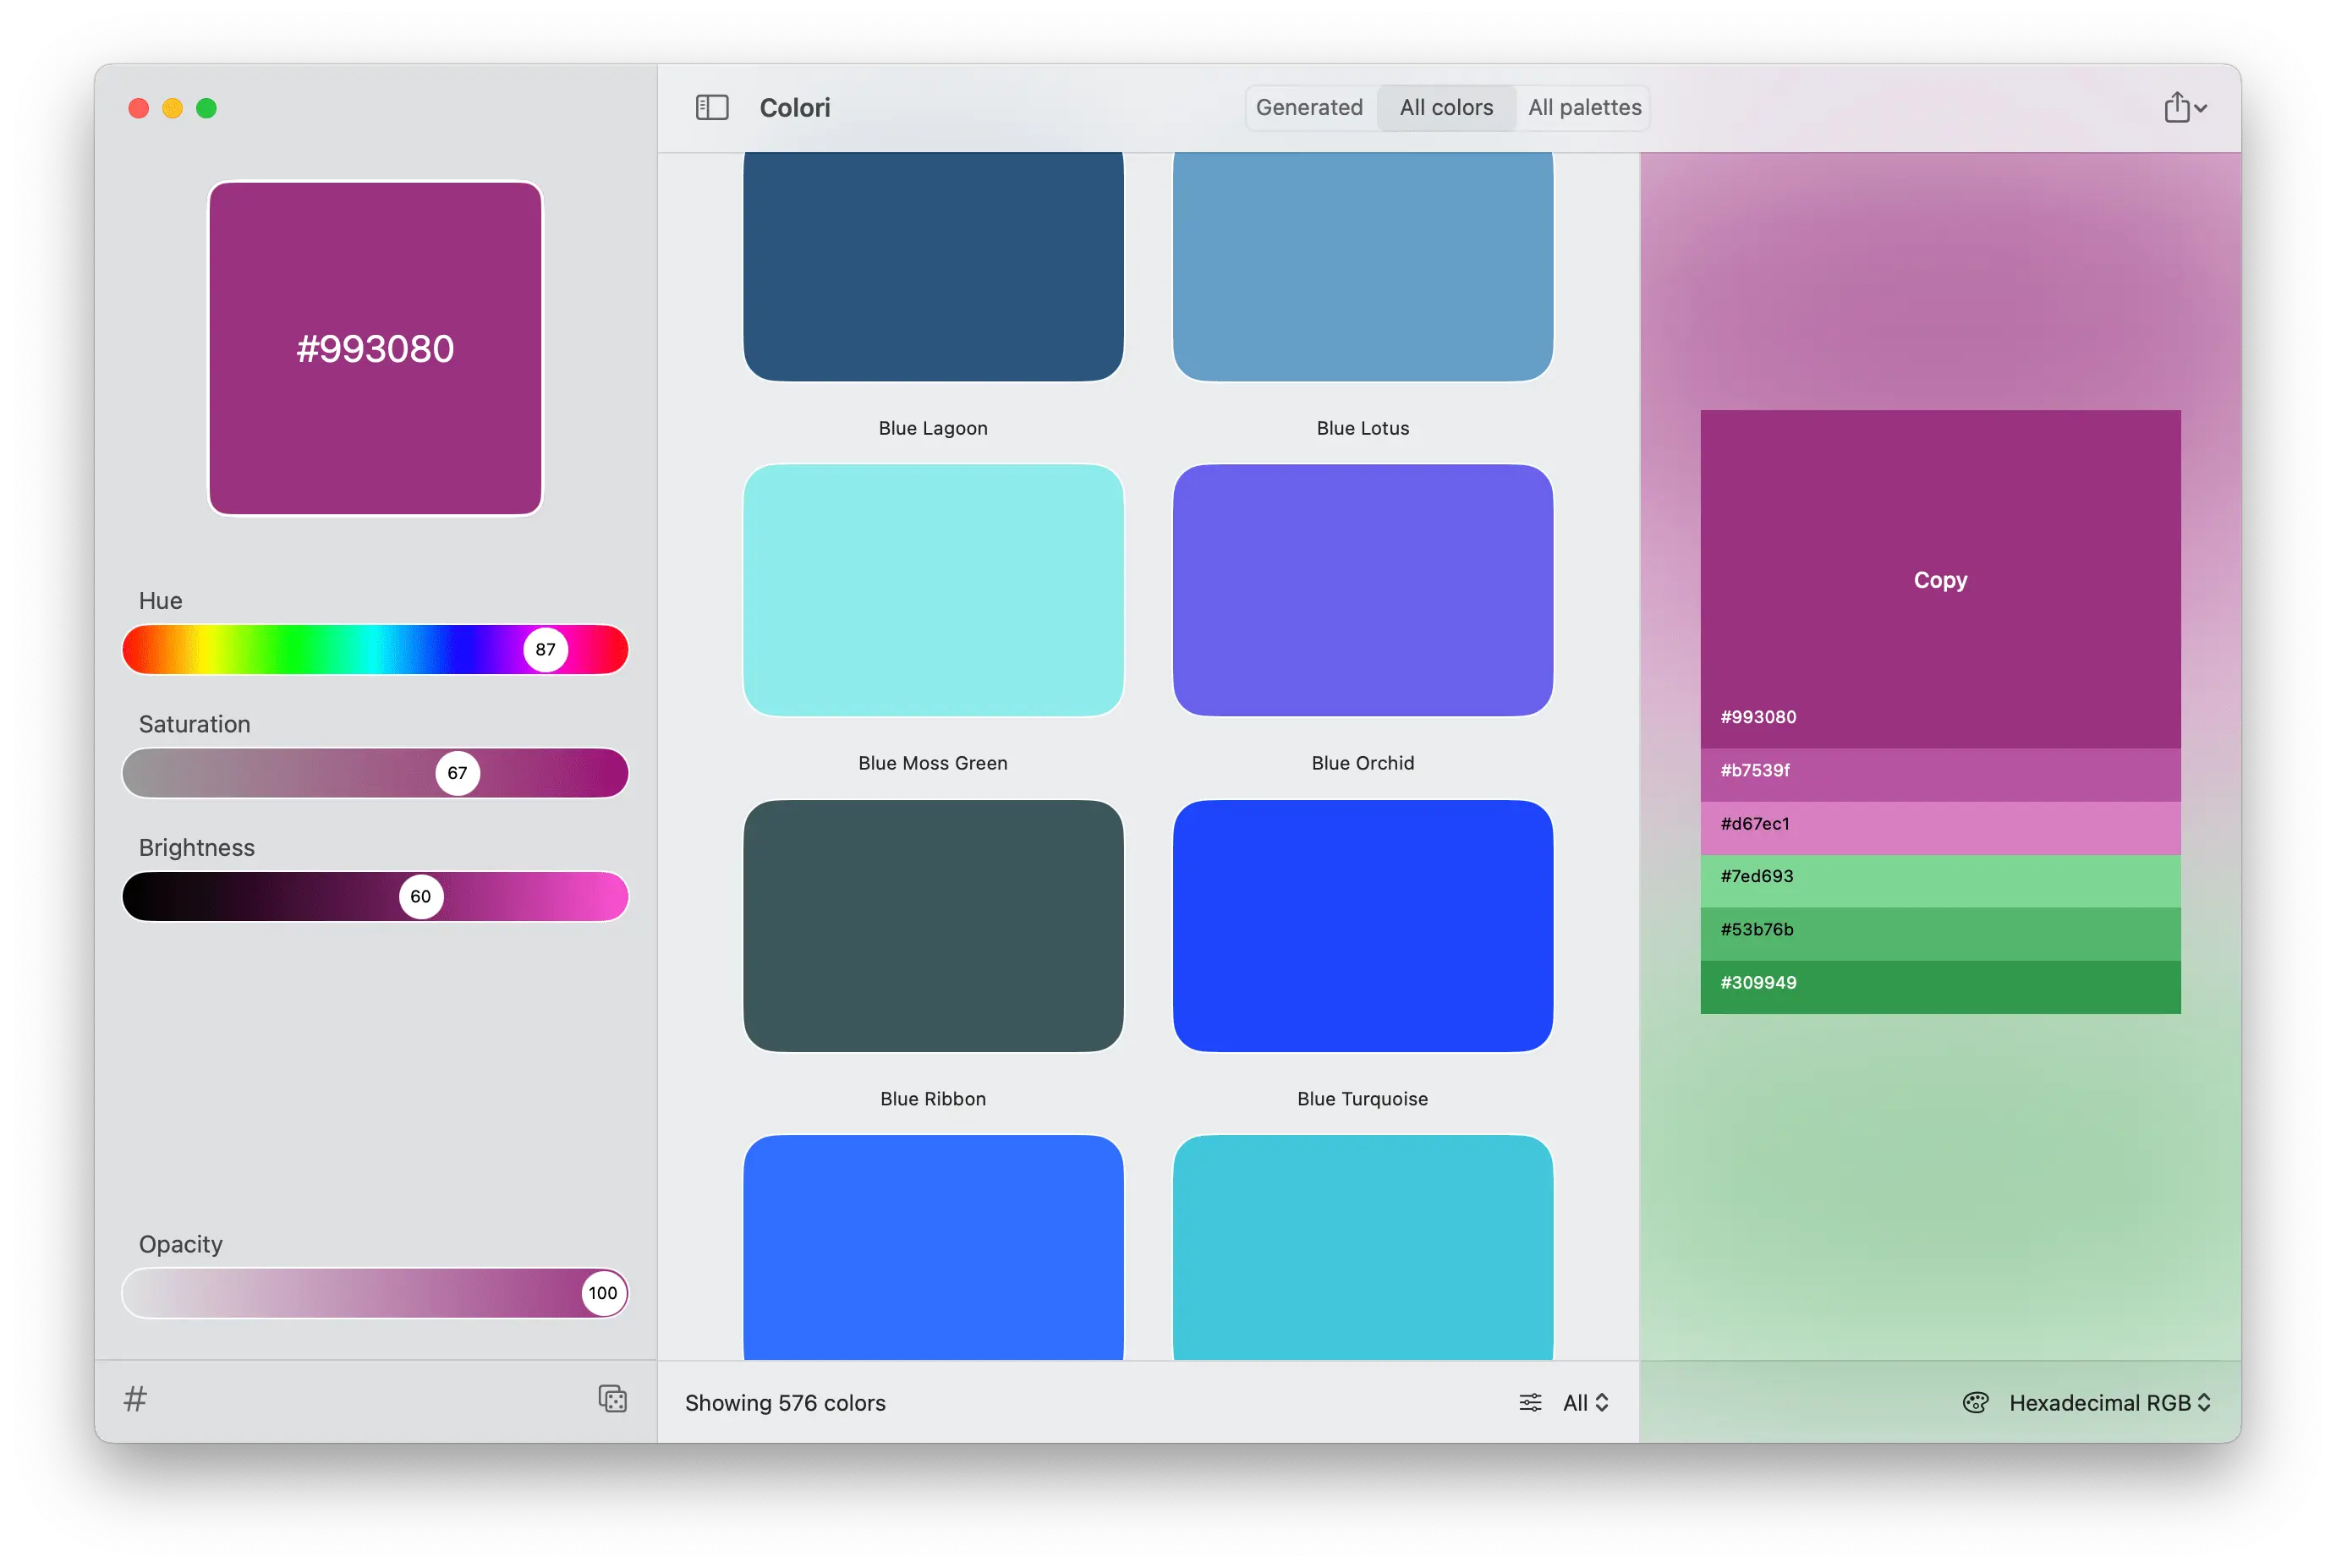Open the filter options icon in status bar
2336x1568 pixels.
click(x=1530, y=1402)
